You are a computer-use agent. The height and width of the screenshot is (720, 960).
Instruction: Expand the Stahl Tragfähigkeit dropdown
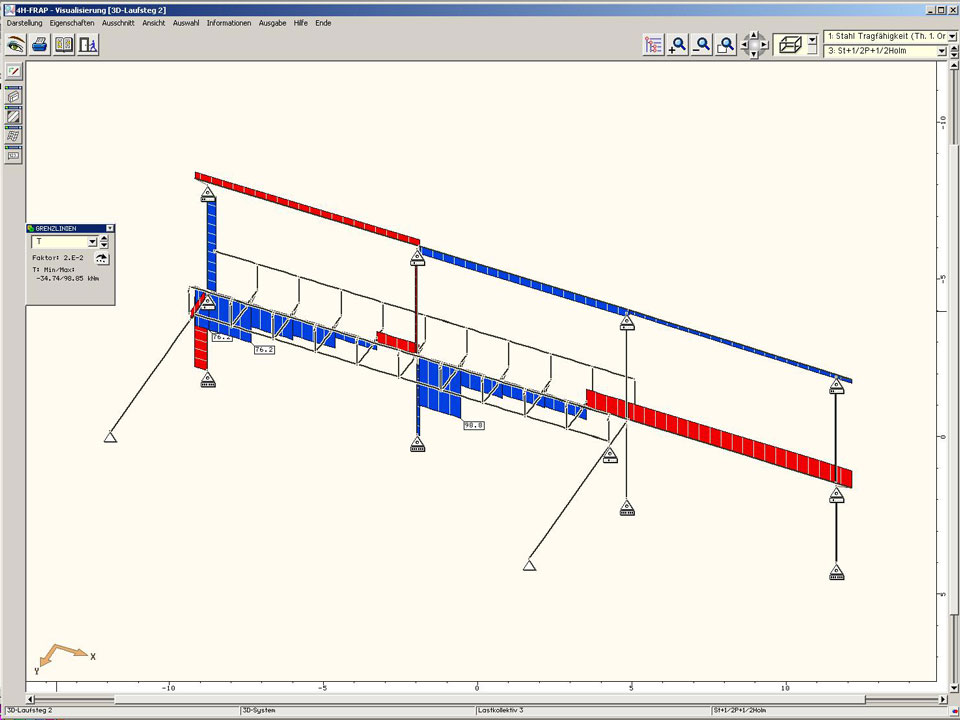[952, 36]
